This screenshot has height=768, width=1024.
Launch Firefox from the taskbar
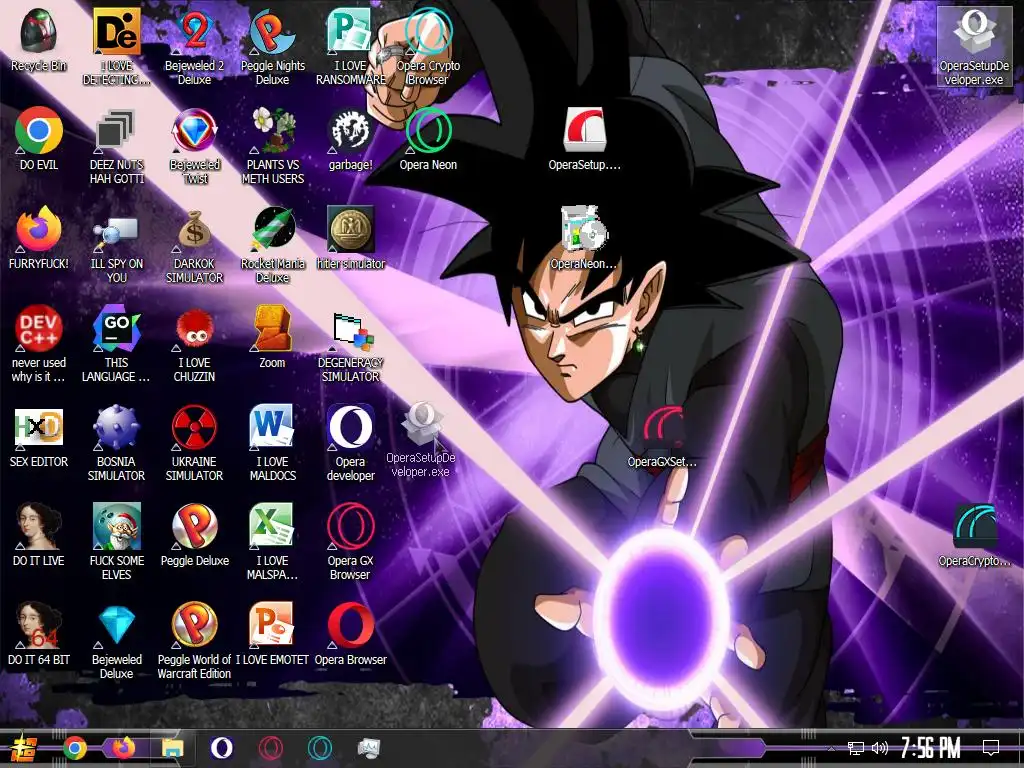pos(123,748)
